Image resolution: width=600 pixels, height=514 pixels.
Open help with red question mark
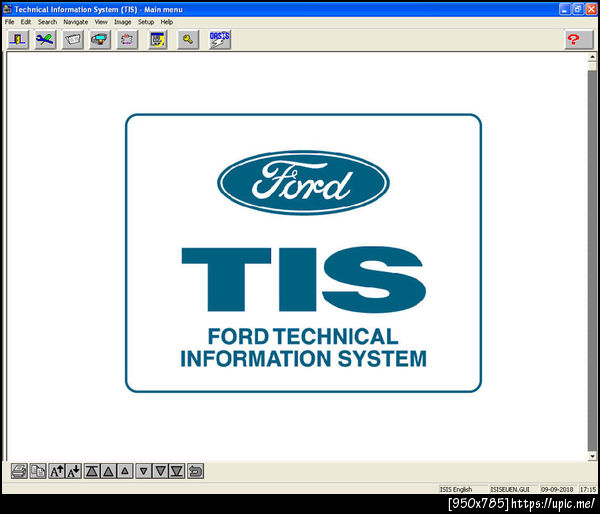(579, 39)
